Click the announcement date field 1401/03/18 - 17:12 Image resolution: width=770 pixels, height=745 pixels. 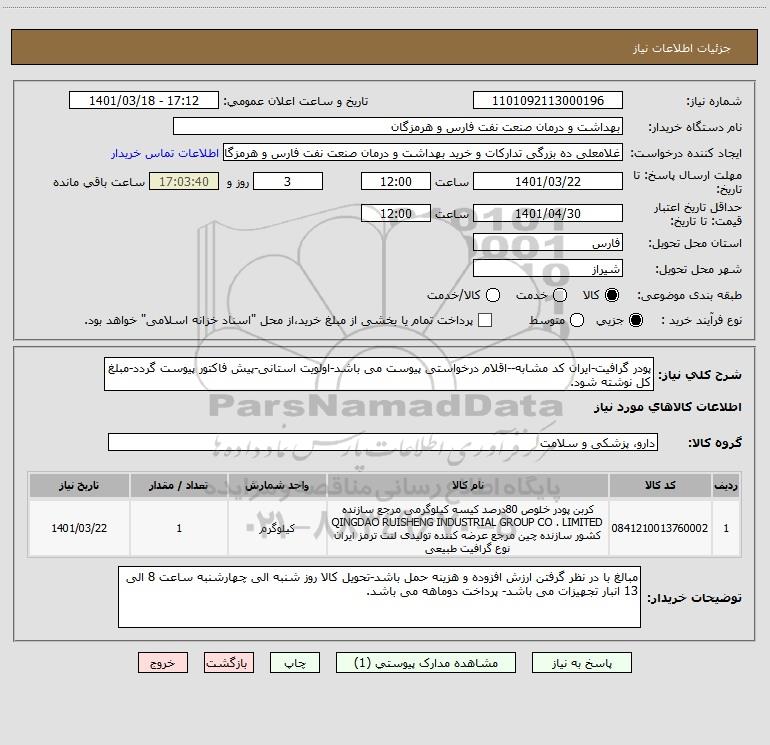[x=144, y=100]
